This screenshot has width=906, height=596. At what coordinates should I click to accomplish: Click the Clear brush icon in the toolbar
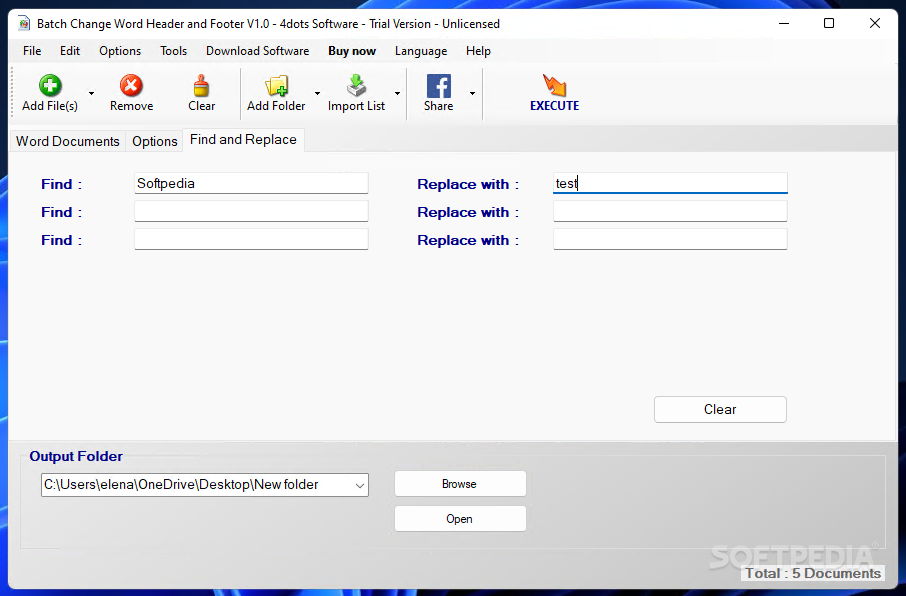201,86
